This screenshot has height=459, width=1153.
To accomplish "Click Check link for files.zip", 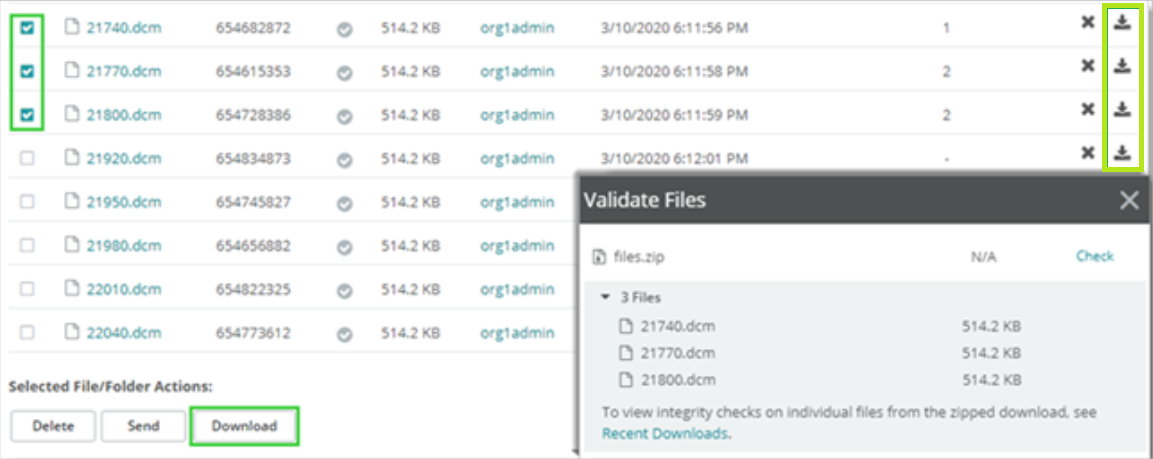I will pyautogui.click(x=1094, y=256).
